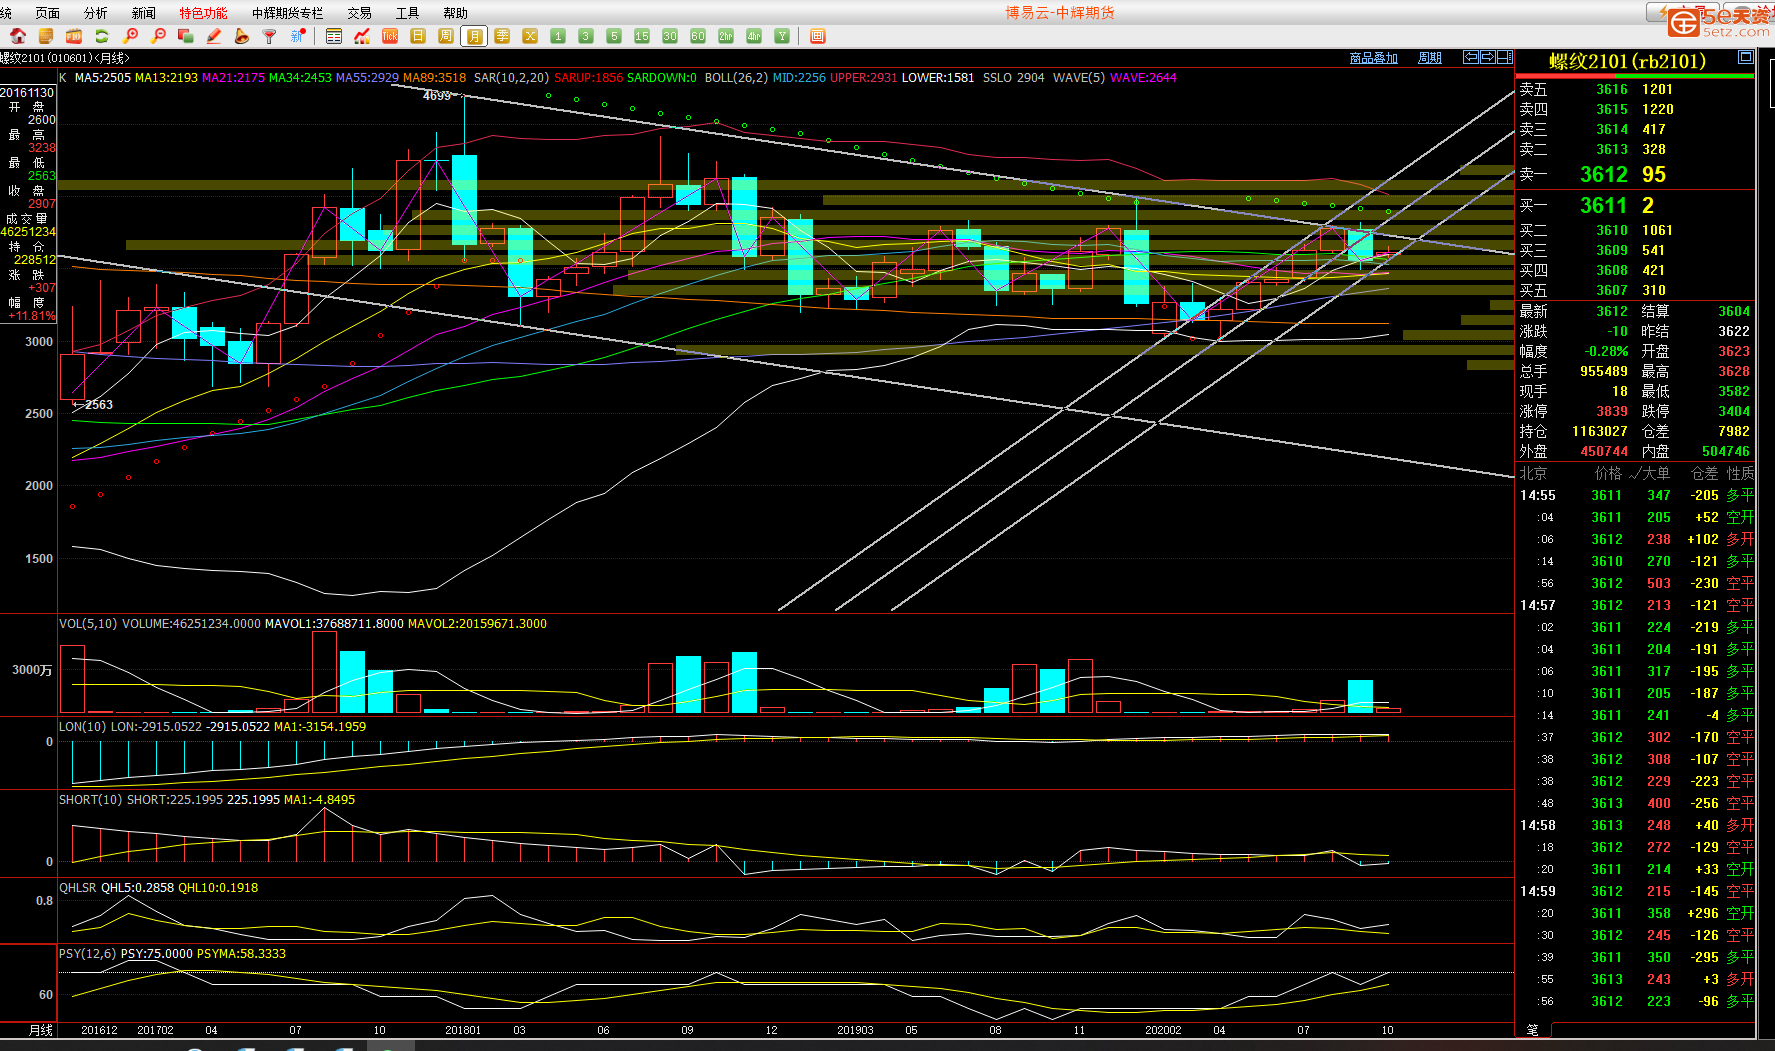Click the left arrow navigation button
Viewport: 1775px width, 1051px height.
(1471, 57)
